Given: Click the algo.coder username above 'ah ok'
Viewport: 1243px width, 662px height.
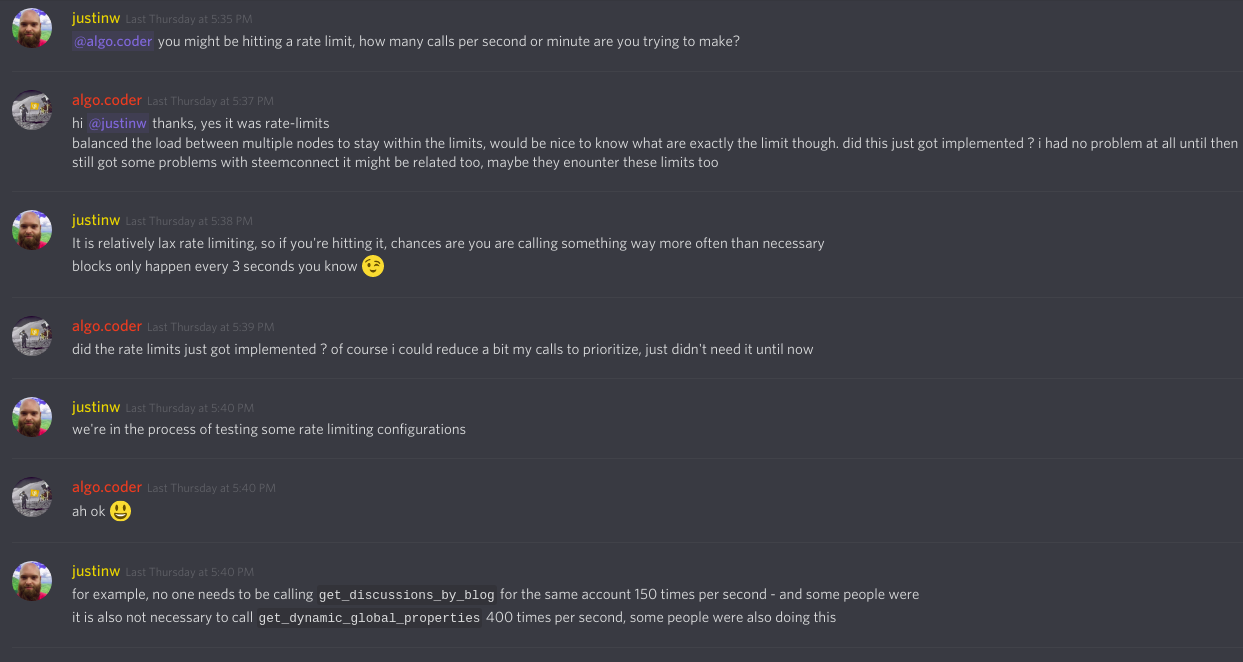Looking at the screenshot, I should (x=107, y=487).
